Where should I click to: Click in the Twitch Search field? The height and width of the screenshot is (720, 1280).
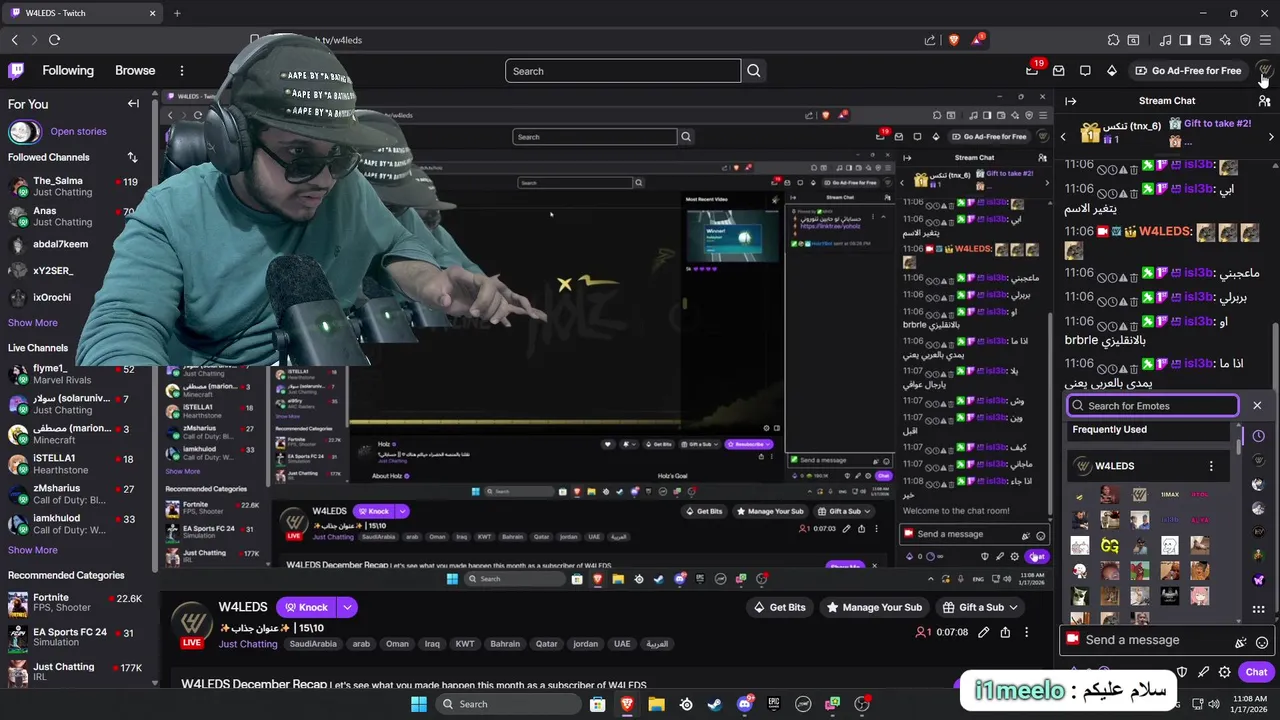click(623, 71)
